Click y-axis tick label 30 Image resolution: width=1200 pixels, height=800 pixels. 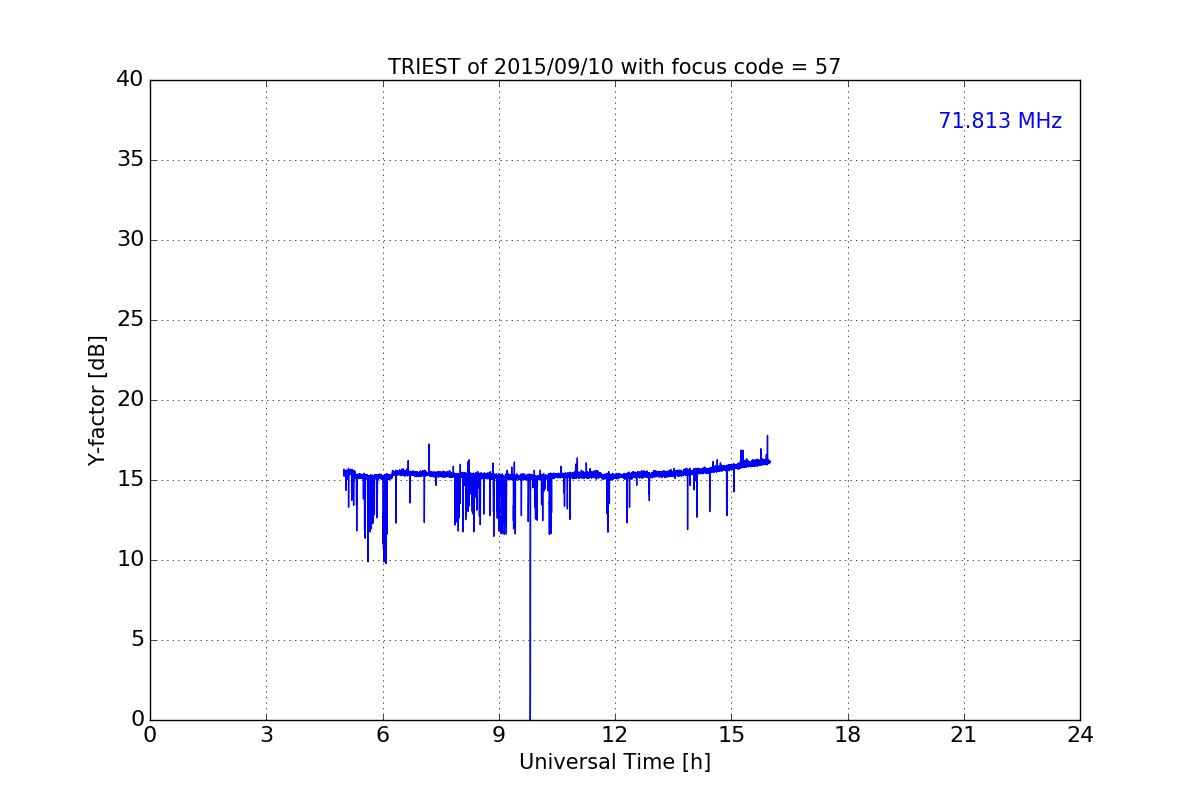click(x=130, y=240)
